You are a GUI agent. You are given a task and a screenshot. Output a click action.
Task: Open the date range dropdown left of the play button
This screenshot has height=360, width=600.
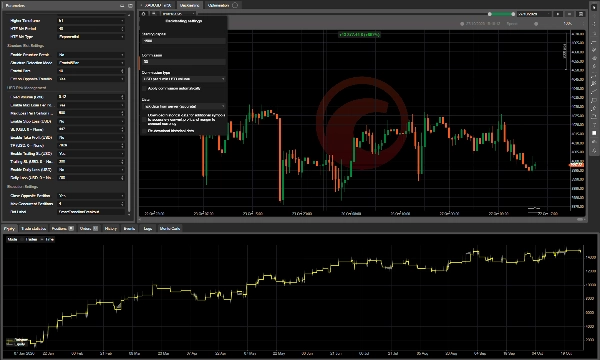click(534, 14)
